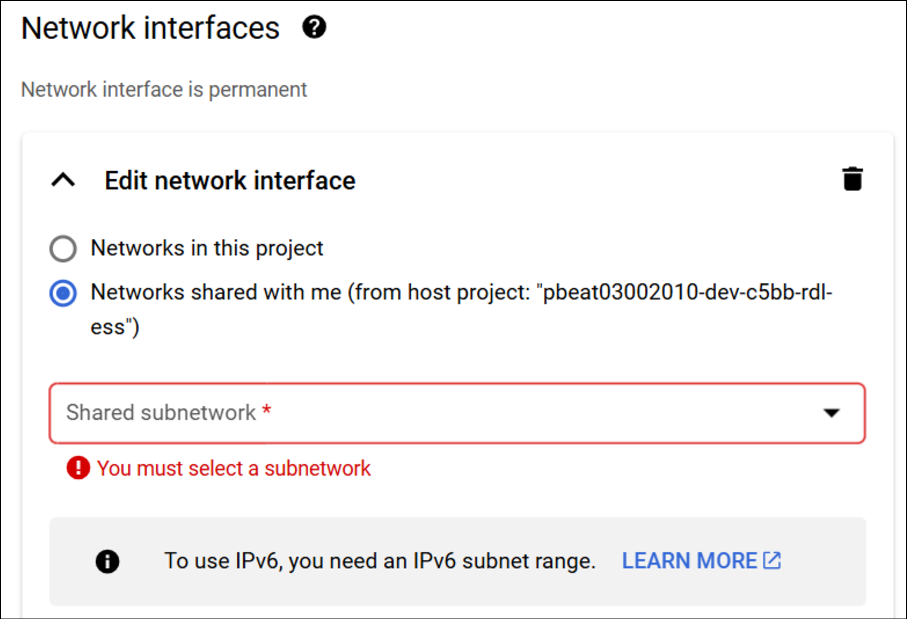
Task: Delete the network interface with trash icon
Action: [852, 180]
